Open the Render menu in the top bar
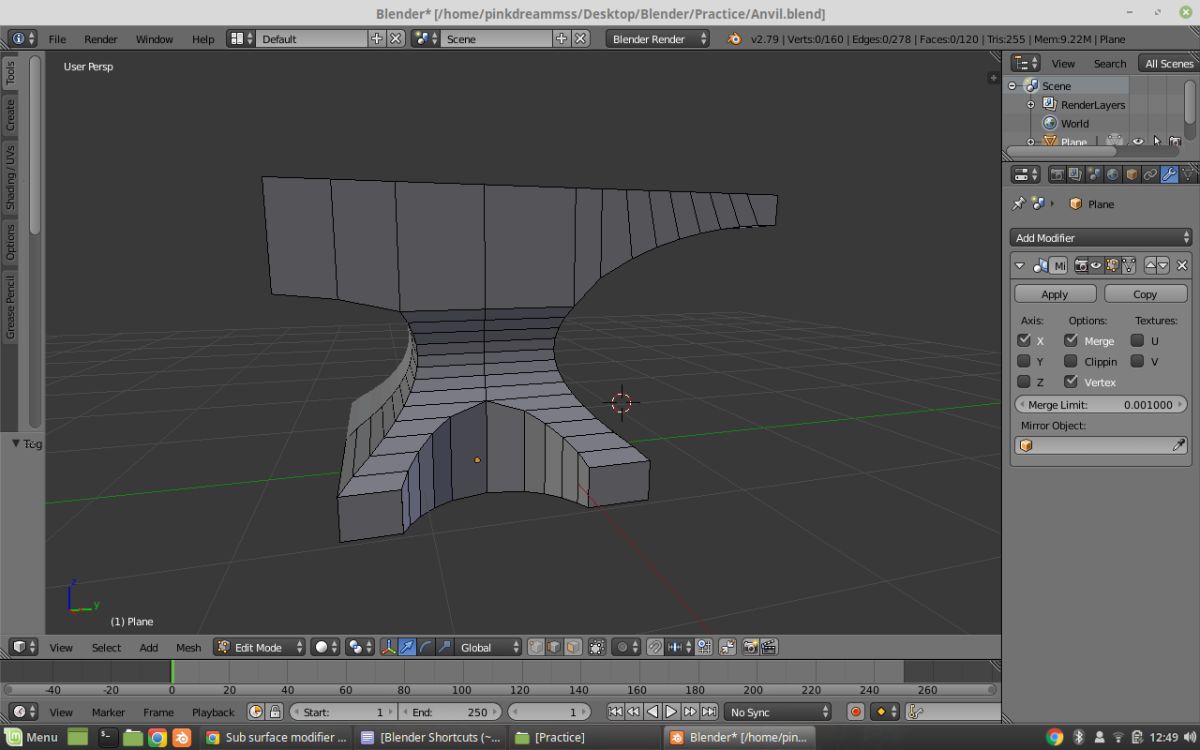Viewport: 1200px width, 750px height. tap(100, 39)
